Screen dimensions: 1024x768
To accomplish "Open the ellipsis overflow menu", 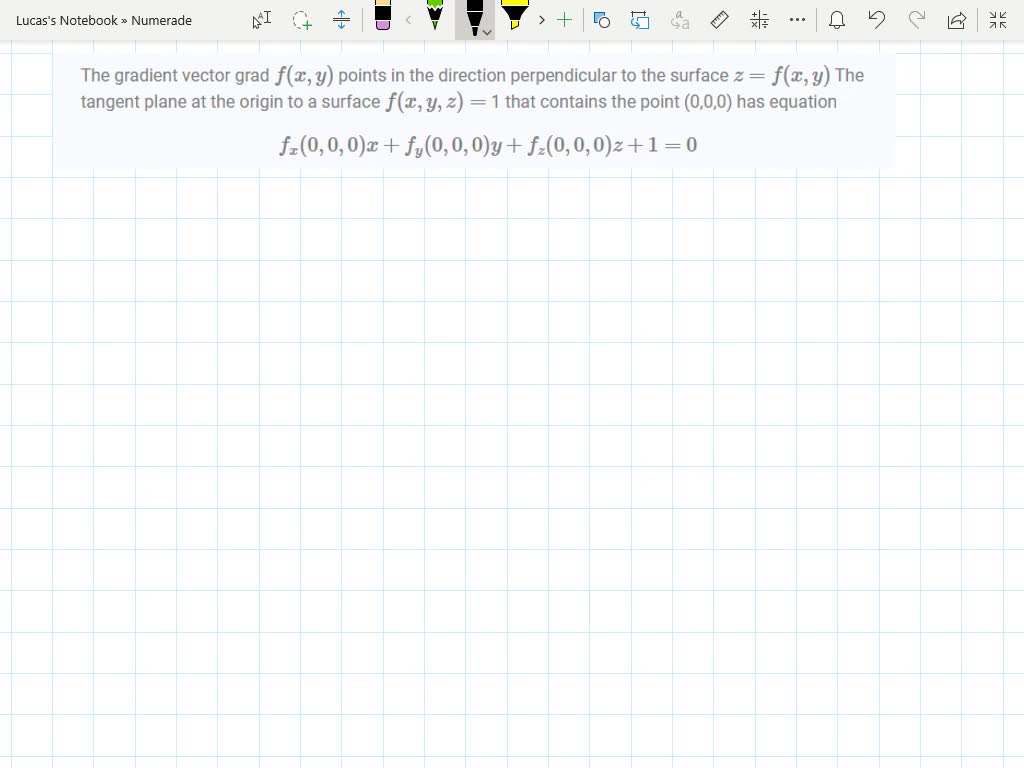I will (797, 19).
